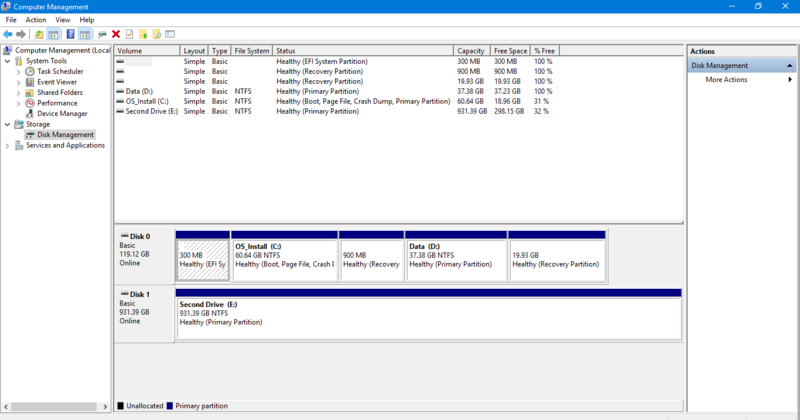The width and height of the screenshot is (800, 420).
Task: Click the Computer Management root icon
Action: pos(8,50)
